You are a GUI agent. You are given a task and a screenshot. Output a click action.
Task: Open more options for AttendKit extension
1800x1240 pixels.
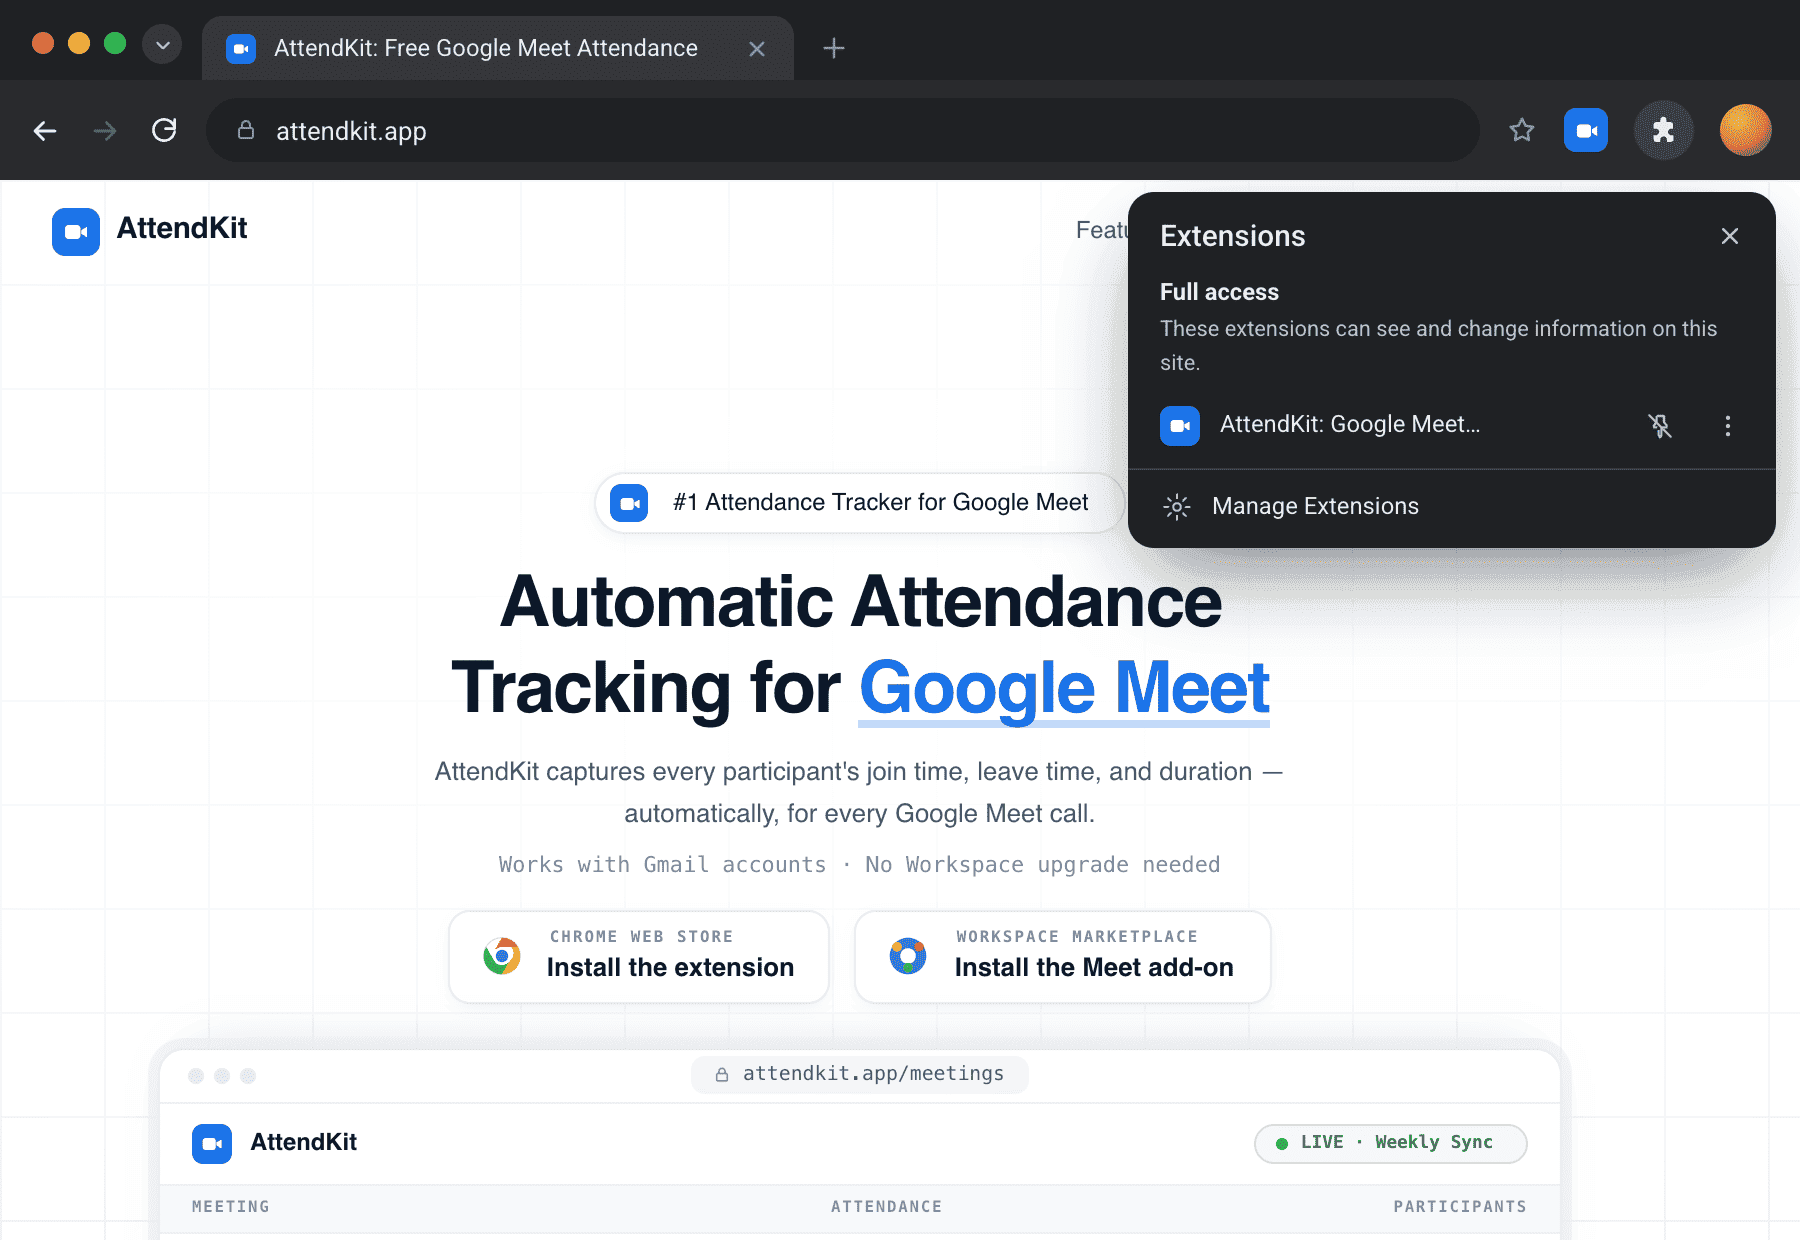pos(1728,426)
